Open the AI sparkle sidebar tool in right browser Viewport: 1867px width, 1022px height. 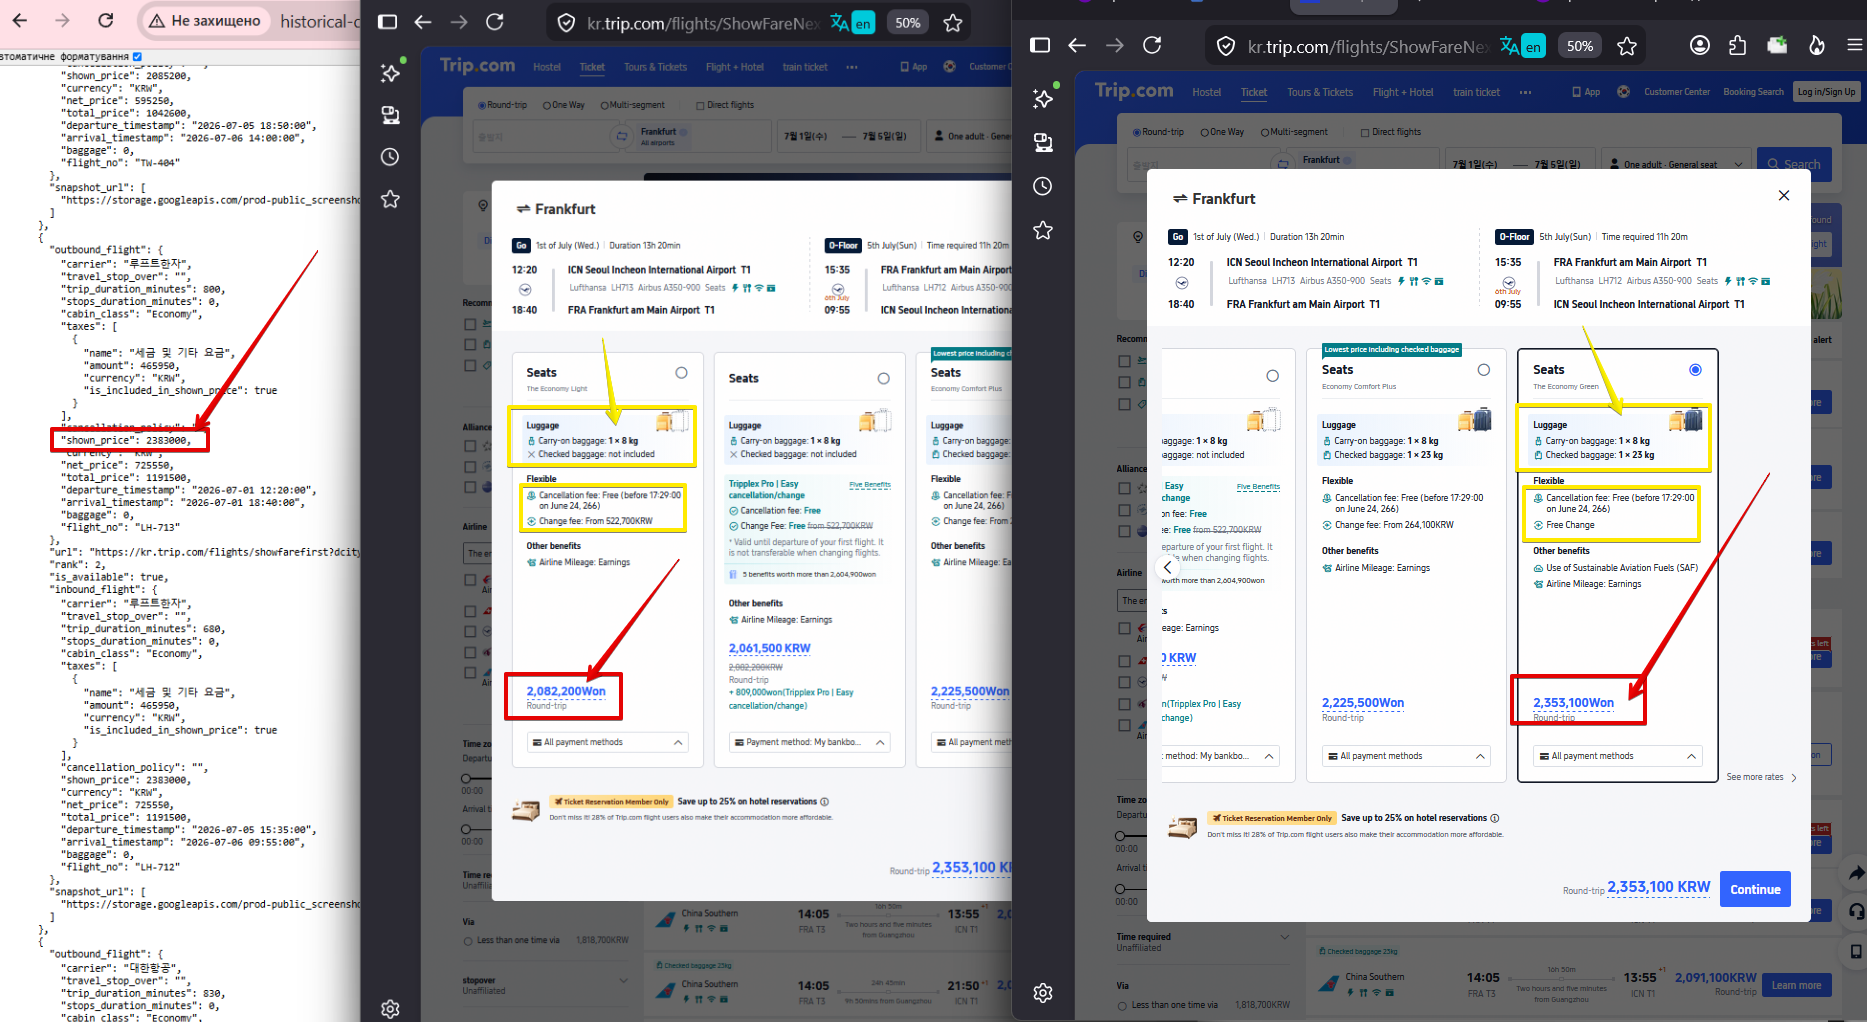1043,97
